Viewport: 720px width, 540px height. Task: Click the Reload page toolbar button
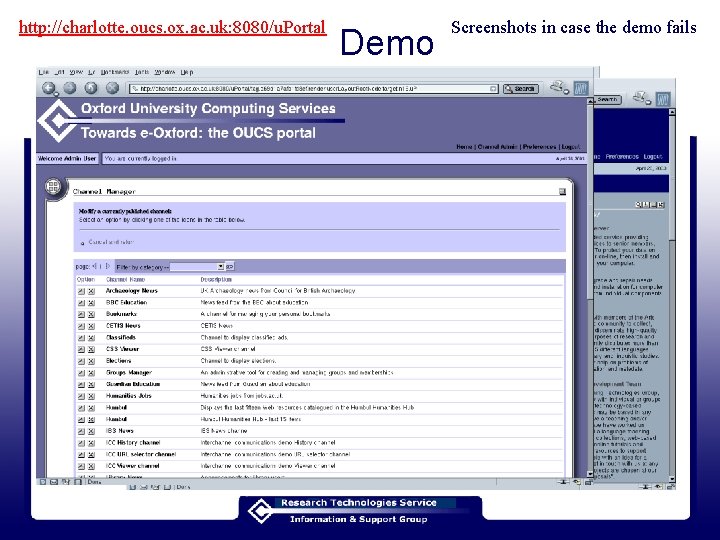coord(91,88)
